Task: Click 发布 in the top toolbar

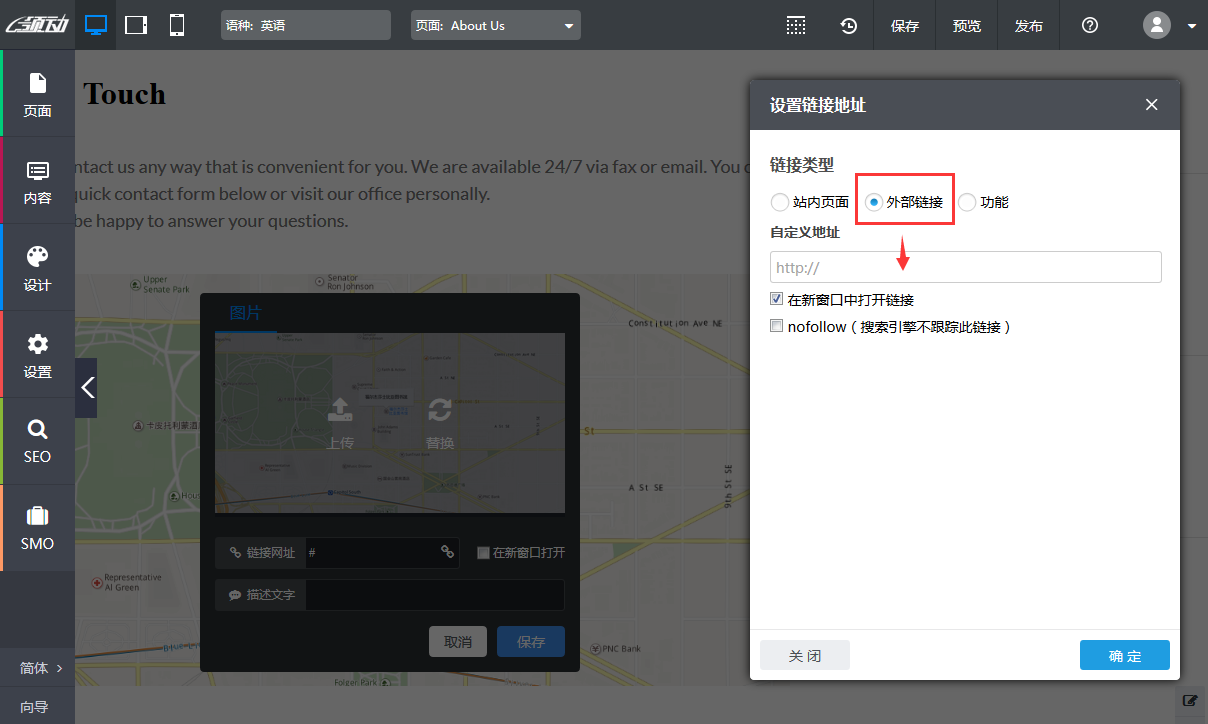Action: coord(1028,26)
